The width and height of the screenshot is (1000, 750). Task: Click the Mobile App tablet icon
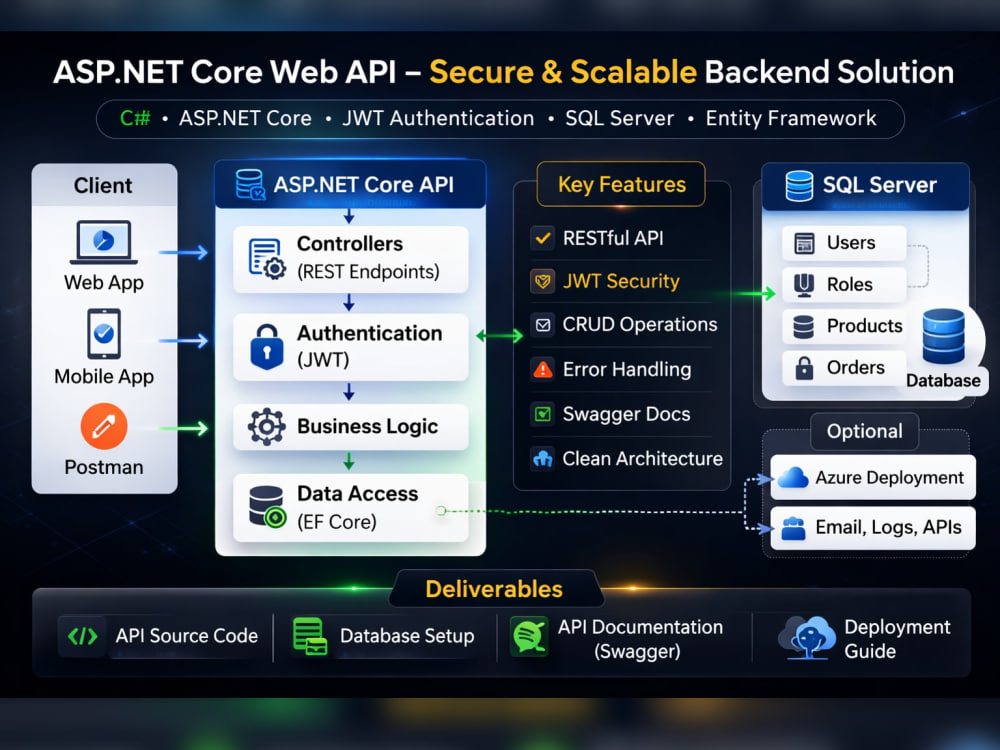pos(104,334)
